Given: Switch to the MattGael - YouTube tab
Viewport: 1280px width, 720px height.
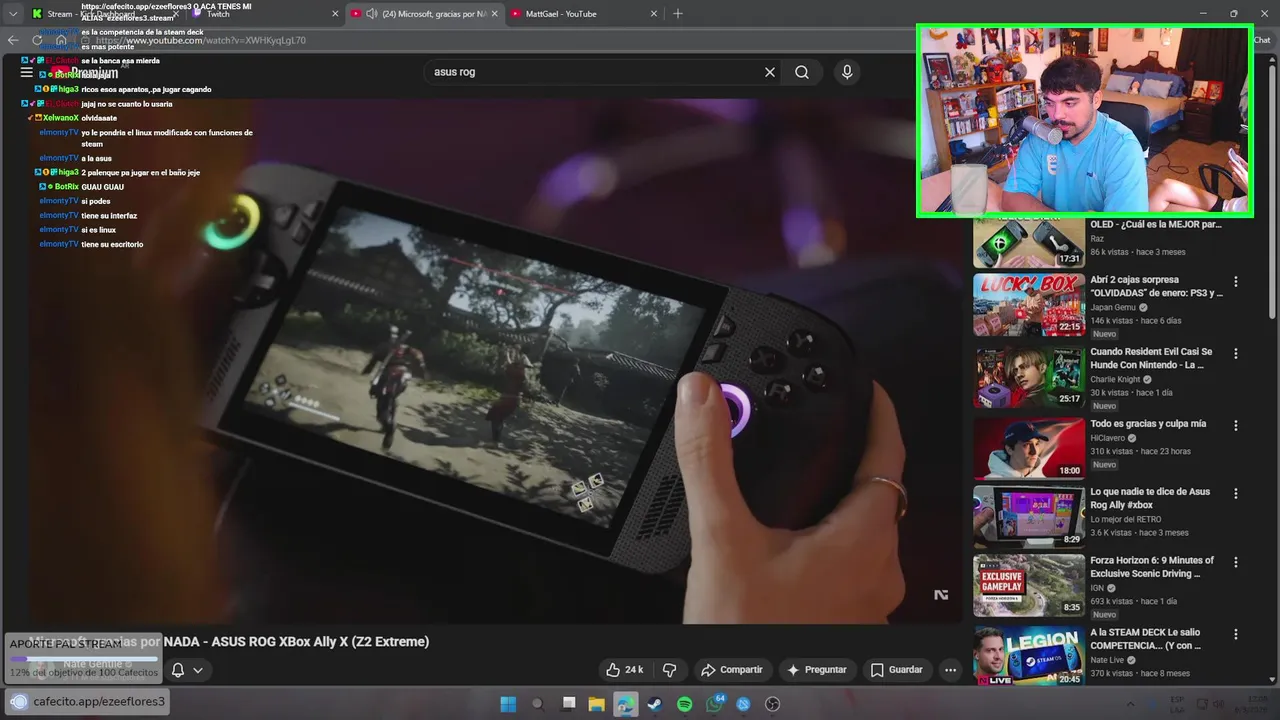Looking at the screenshot, I should [x=583, y=14].
